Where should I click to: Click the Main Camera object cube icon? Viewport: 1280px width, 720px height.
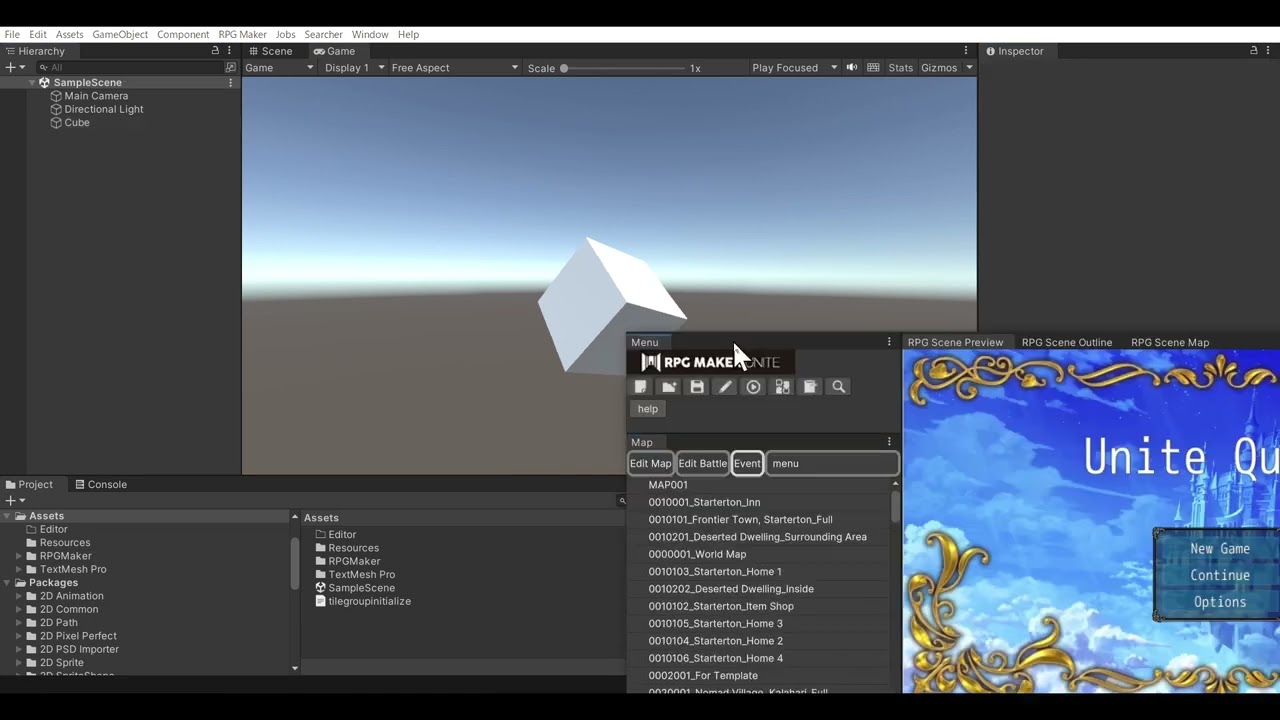[x=56, y=96]
